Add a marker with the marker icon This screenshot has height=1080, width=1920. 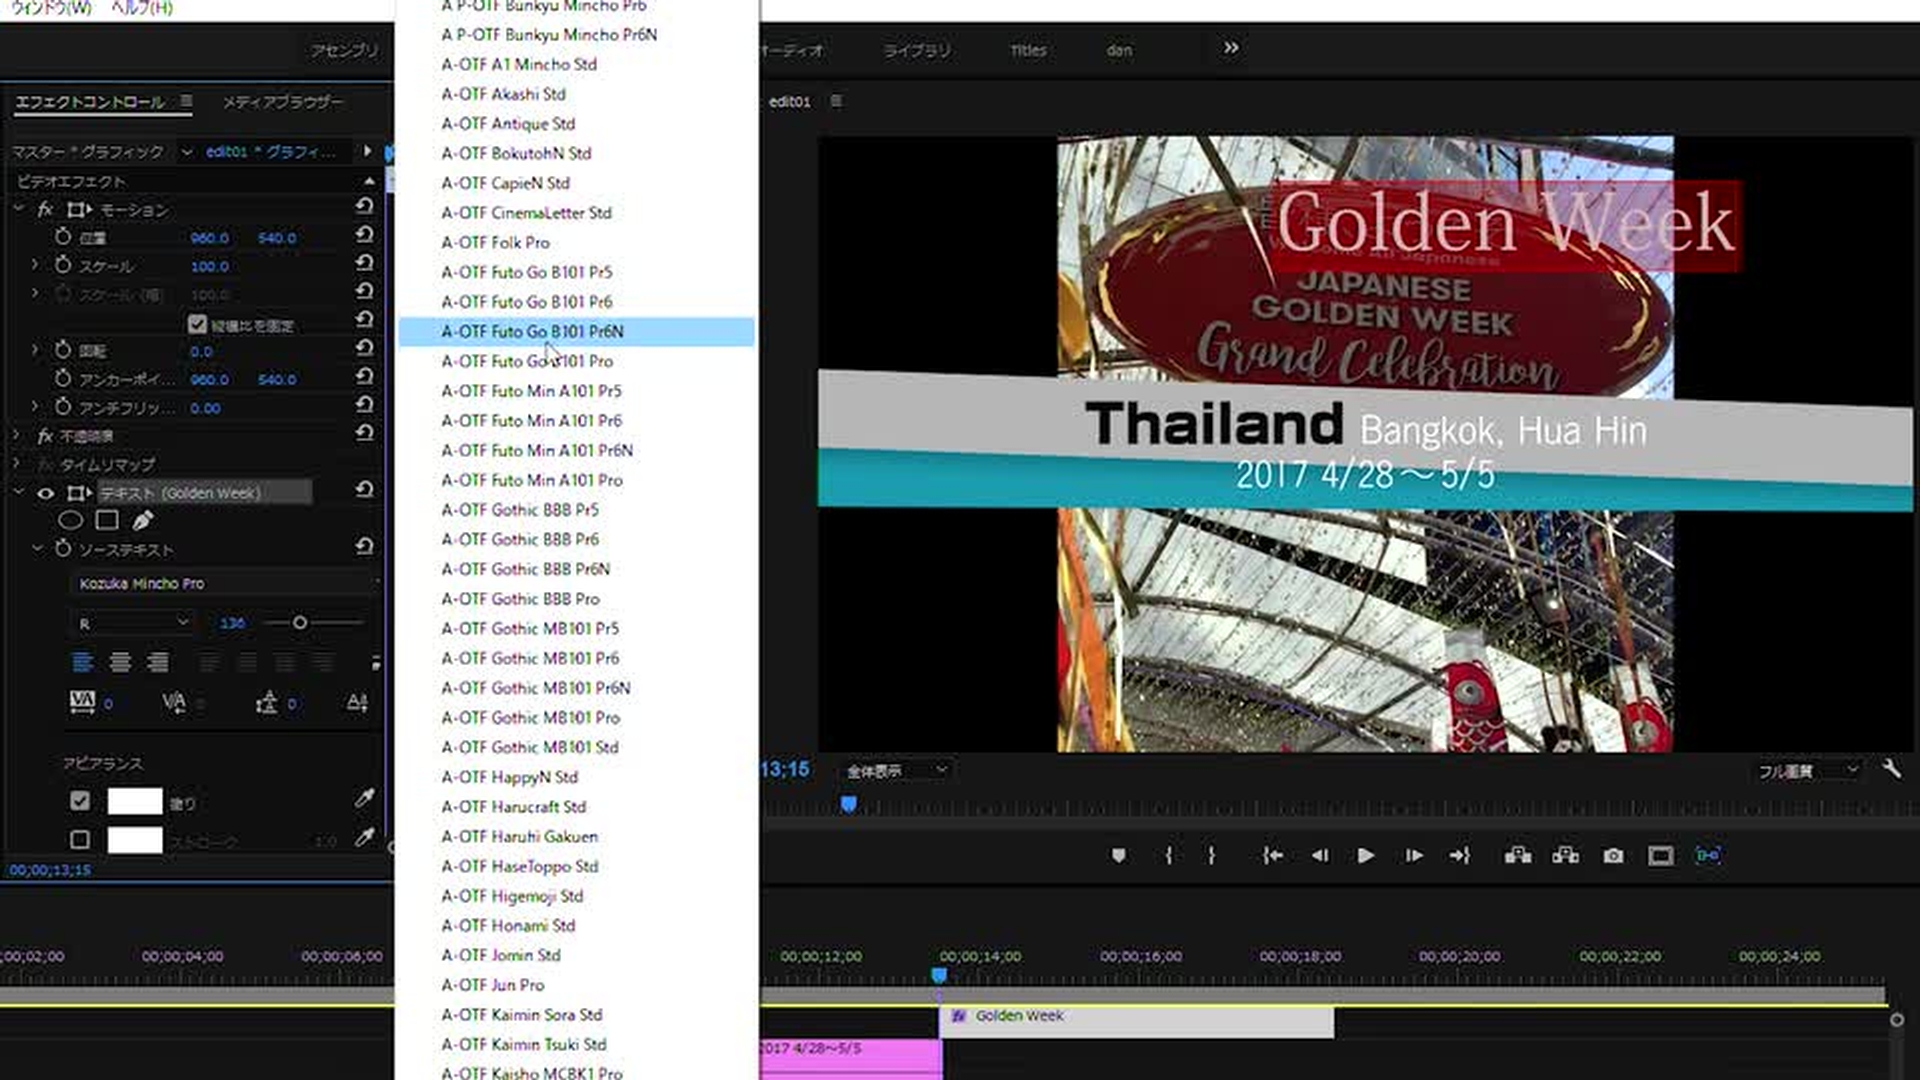pos(1119,856)
